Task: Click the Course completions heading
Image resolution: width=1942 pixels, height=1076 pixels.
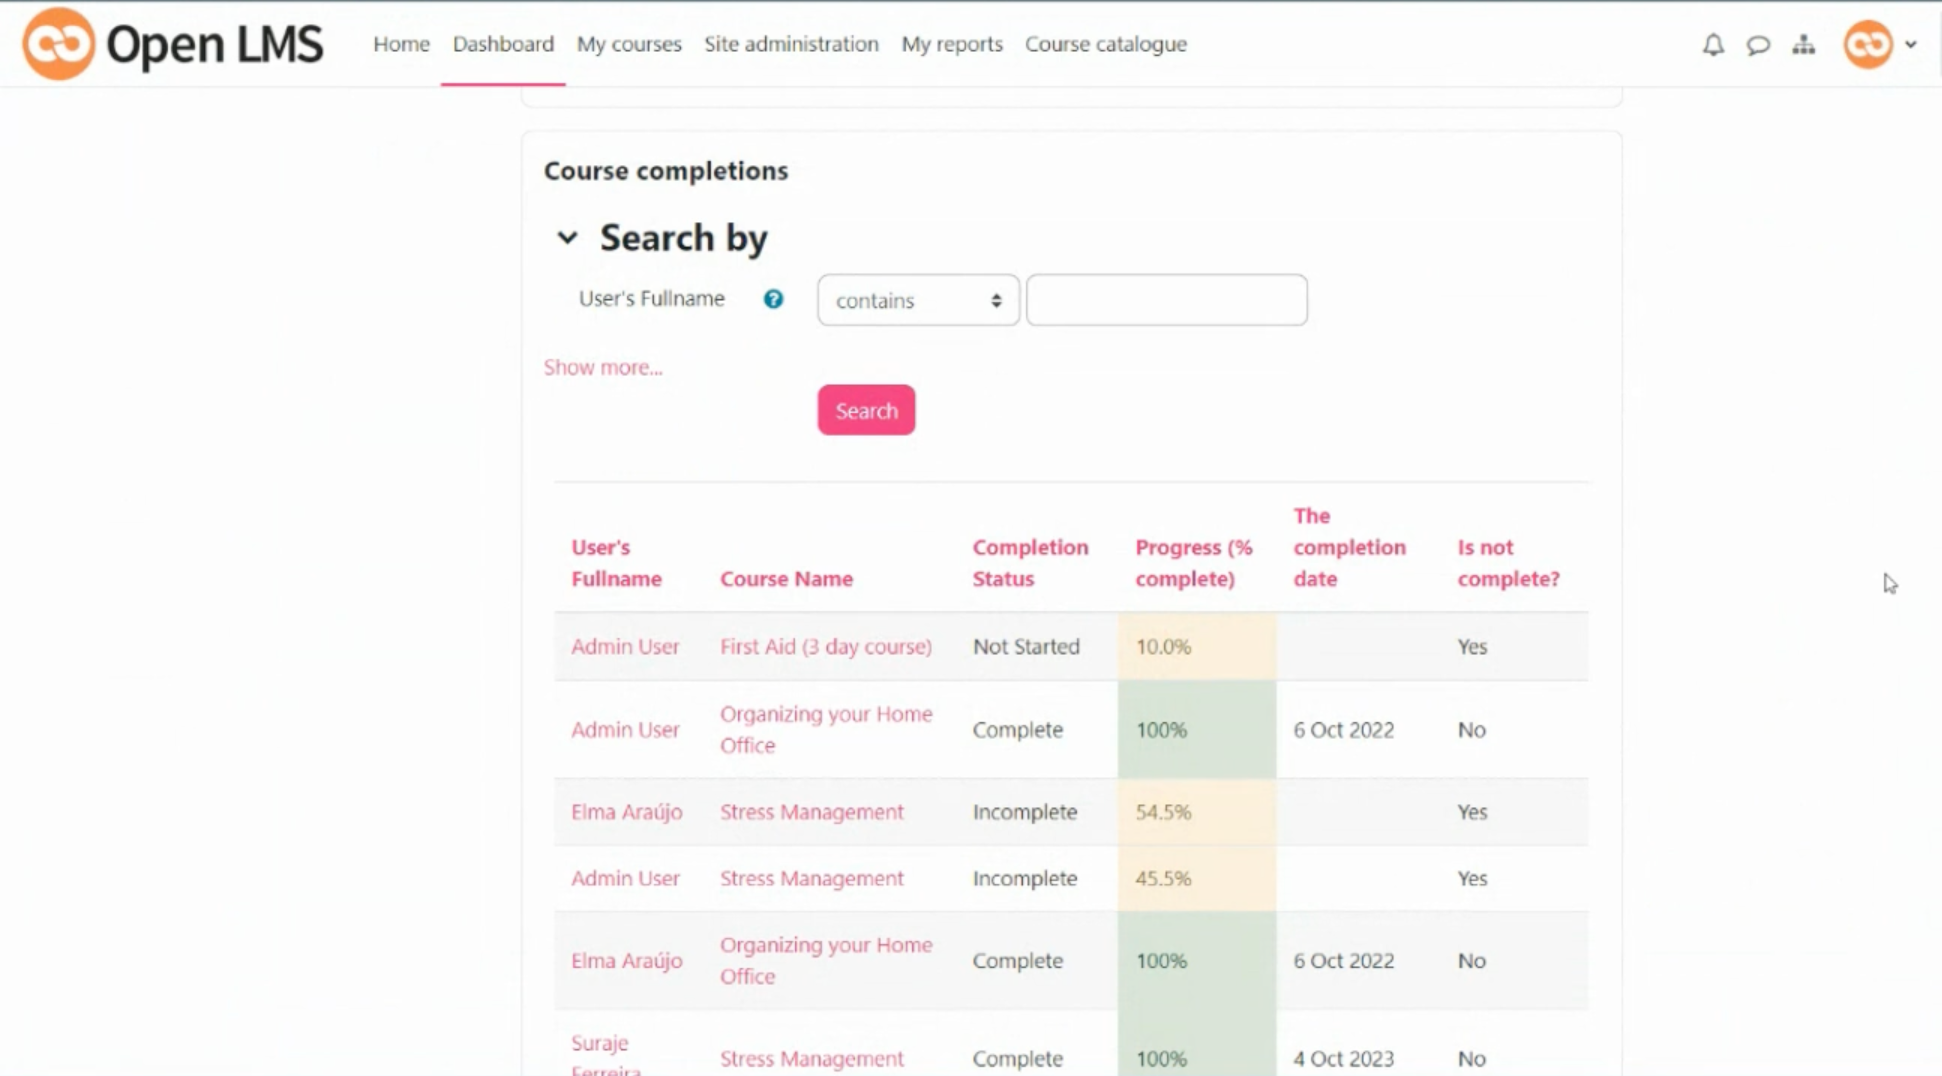Action: coord(666,171)
